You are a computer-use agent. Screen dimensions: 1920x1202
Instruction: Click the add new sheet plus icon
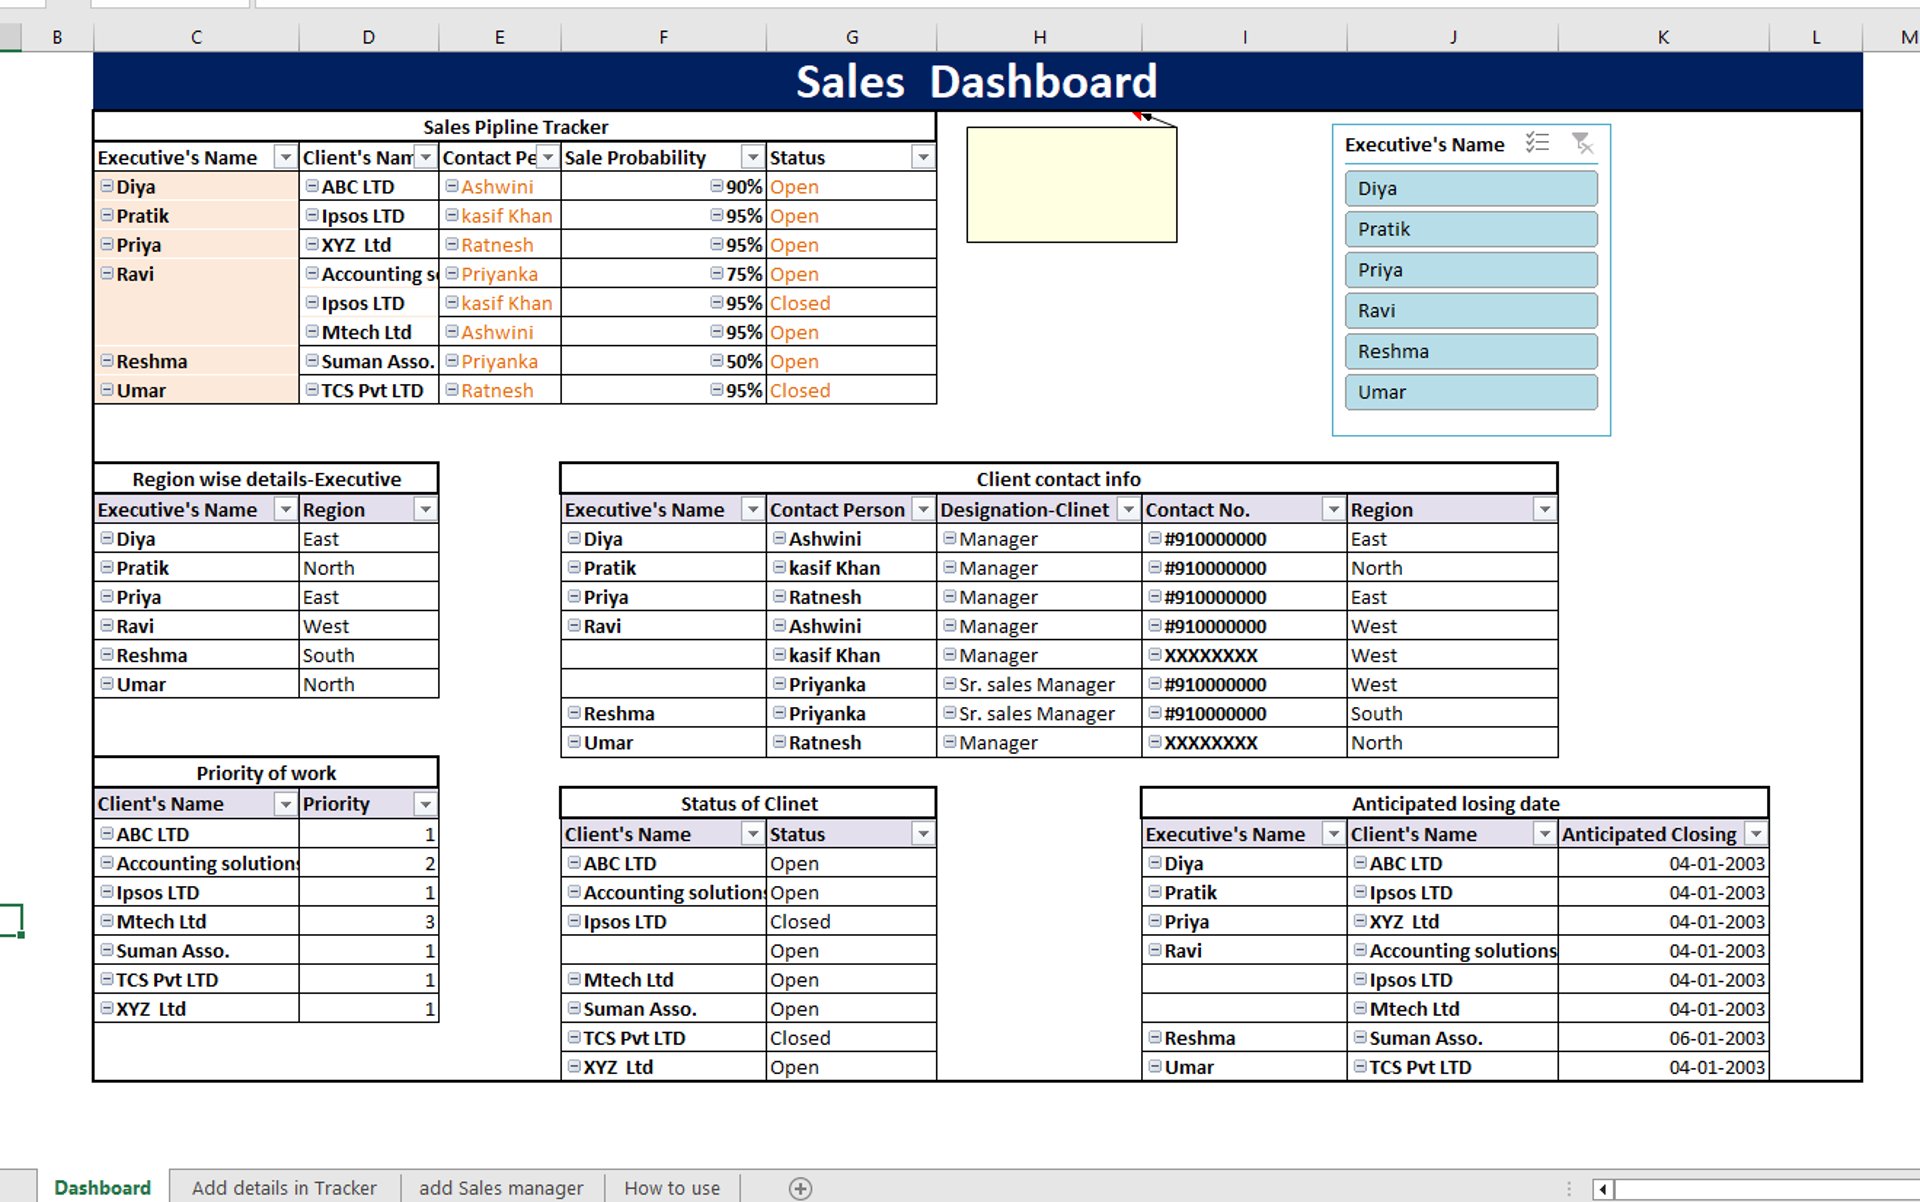click(800, 1188)
